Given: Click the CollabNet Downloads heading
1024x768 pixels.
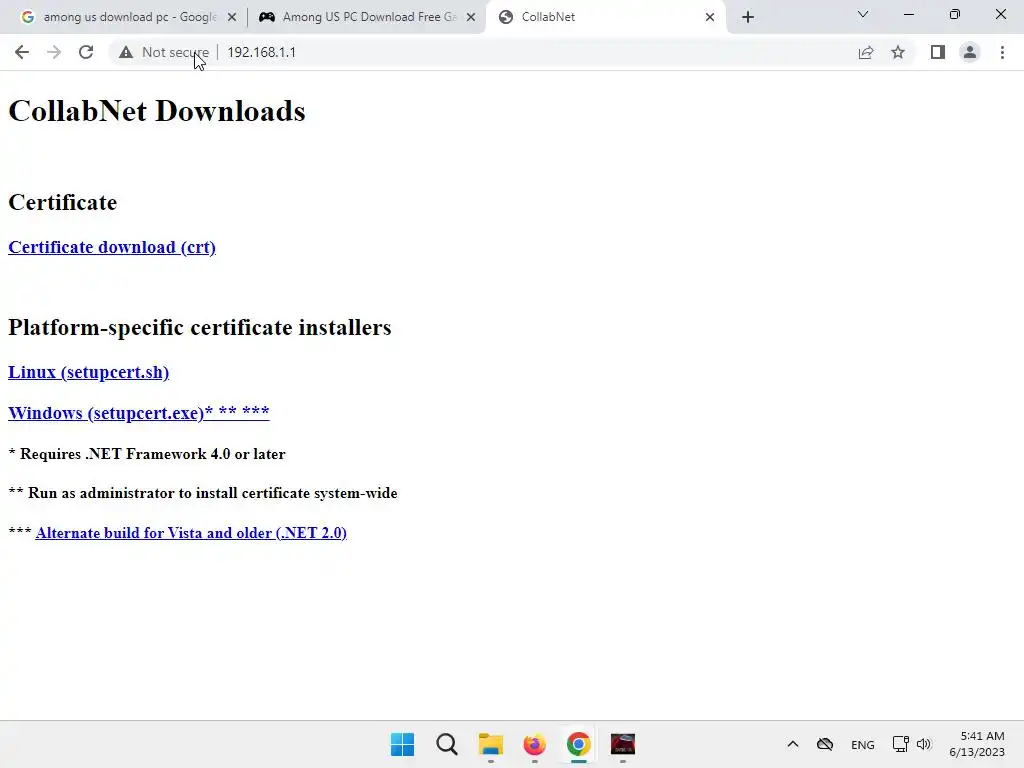Looking at the screenshot, I should click(x=157, y=111).
